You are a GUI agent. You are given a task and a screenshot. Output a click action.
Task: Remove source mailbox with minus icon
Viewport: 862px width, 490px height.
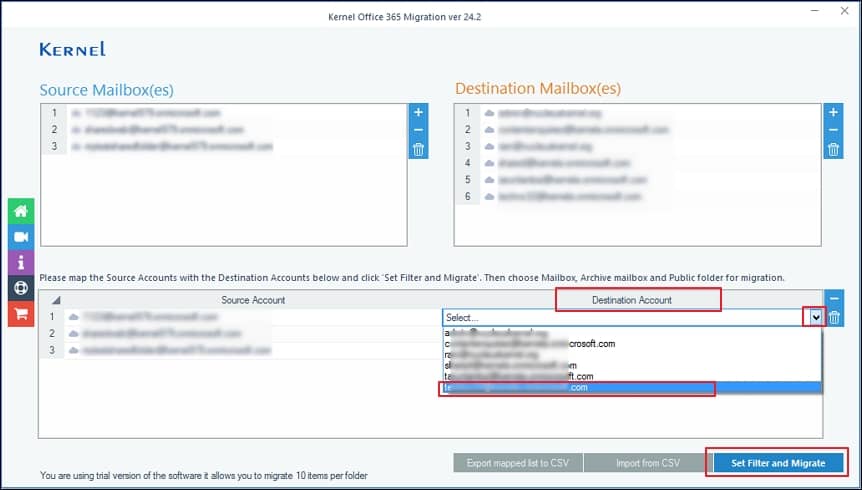[x=418, y=130]
